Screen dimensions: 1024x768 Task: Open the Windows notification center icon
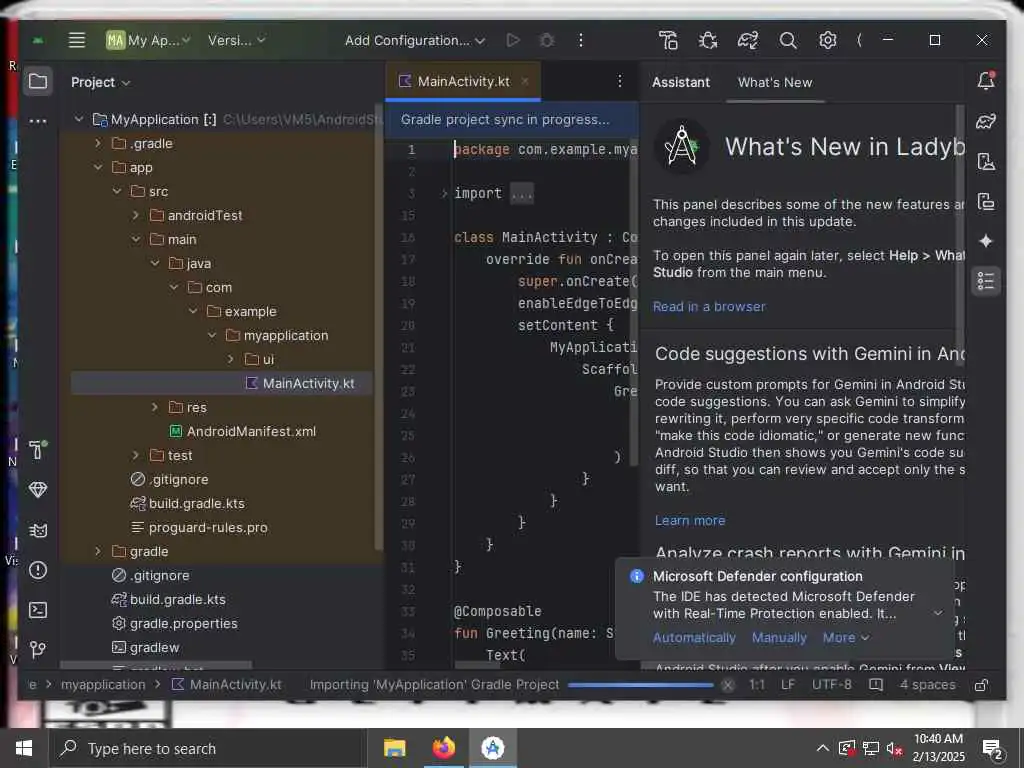[993, 750]
